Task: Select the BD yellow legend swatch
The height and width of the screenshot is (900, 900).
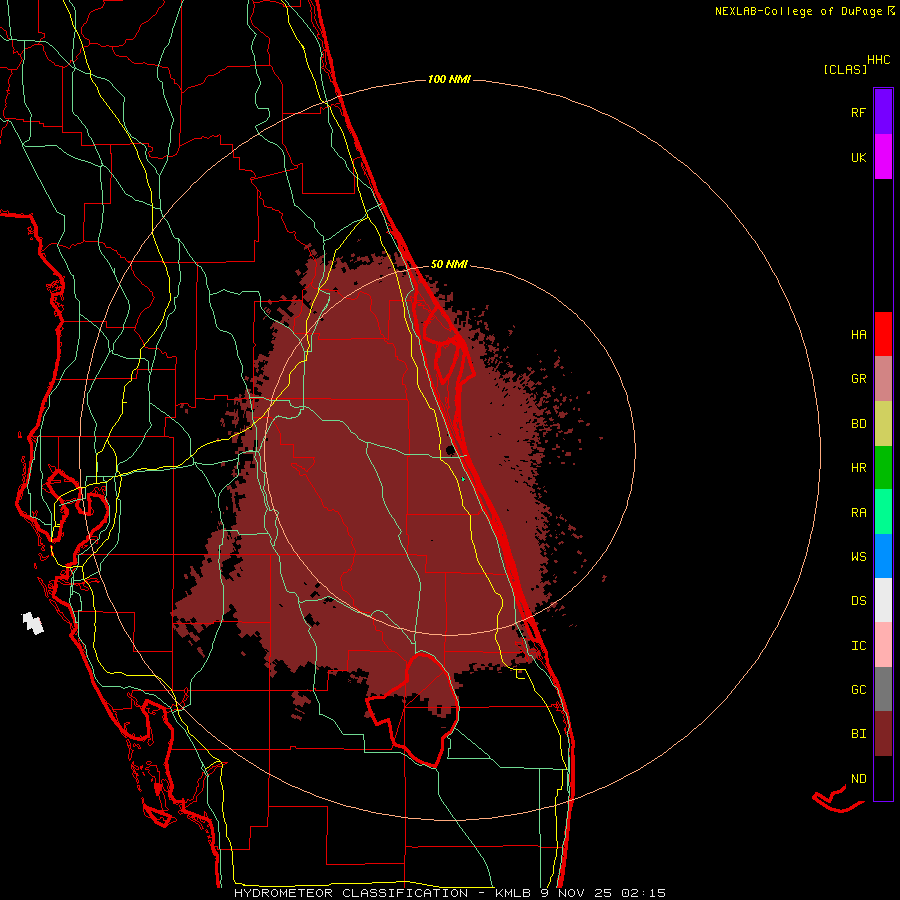Action: point(883,423)
